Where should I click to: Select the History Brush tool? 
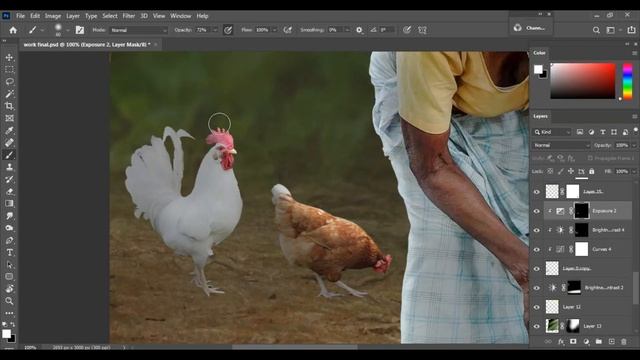9,179
